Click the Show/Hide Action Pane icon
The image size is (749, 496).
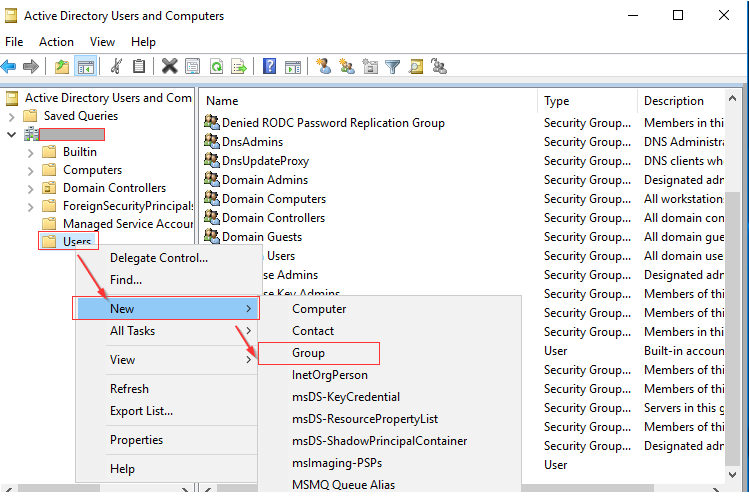click(293, 66)
